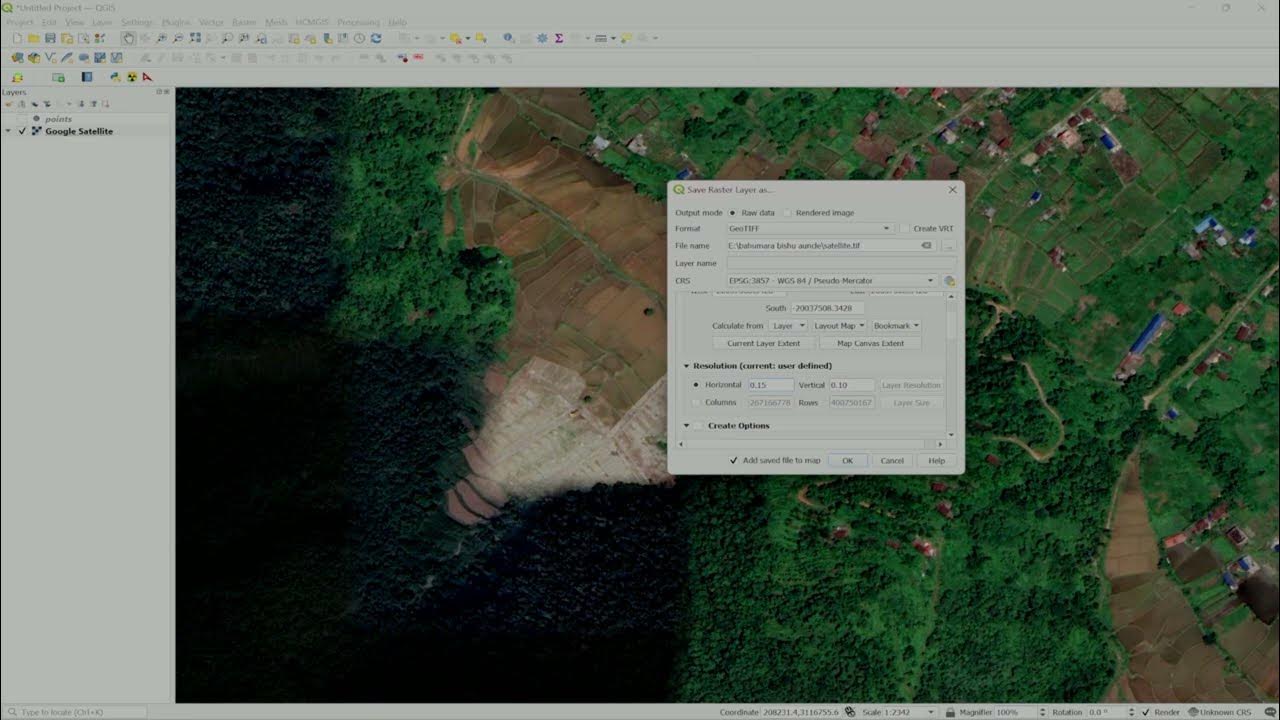The image size is (1280, 720).
Task: Select the Rendered image radio button
Action: click(x=787, y=213)
